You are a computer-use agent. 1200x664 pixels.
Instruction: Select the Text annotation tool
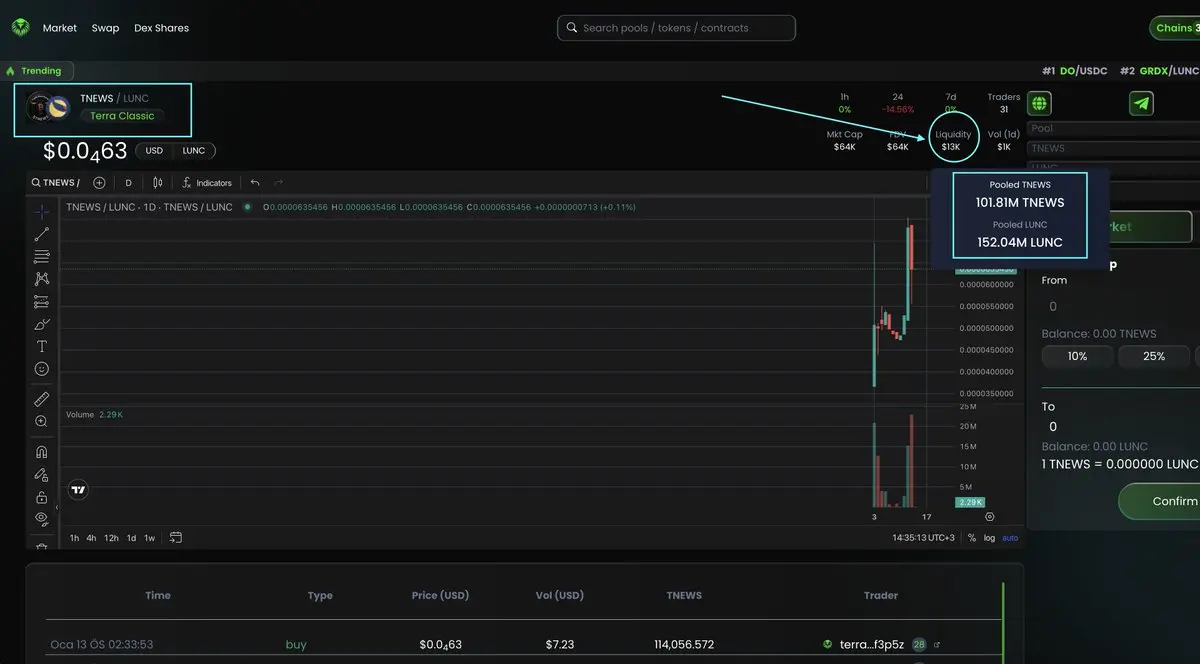pos(42,346)
